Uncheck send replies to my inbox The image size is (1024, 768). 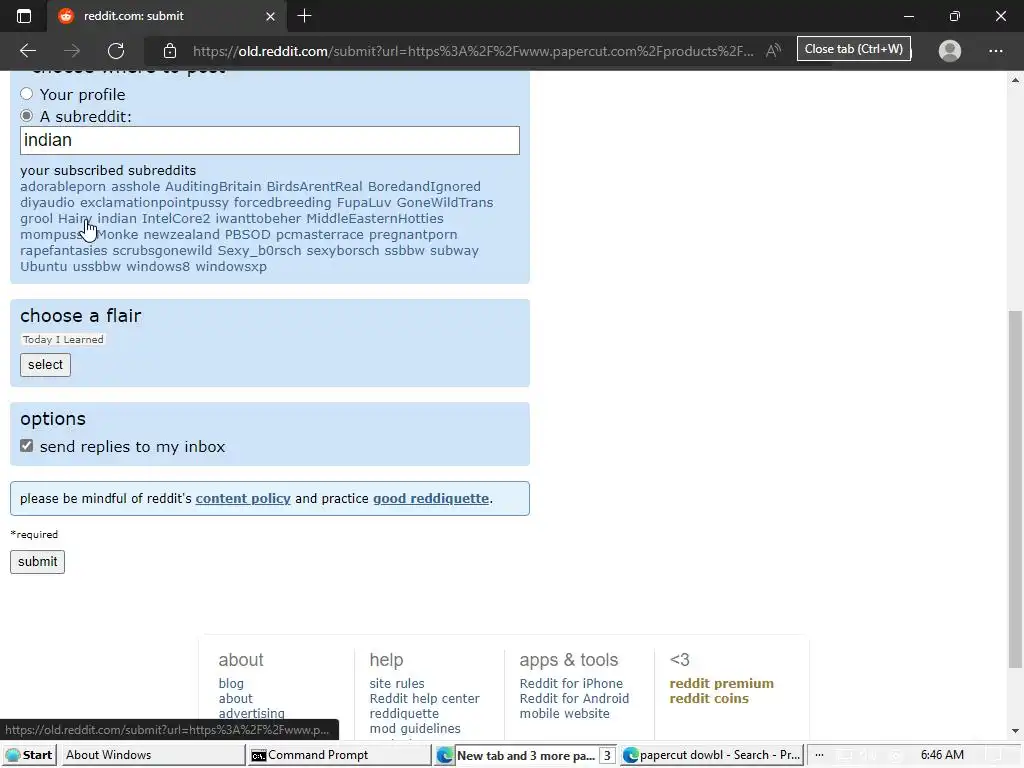click(26, 446)
